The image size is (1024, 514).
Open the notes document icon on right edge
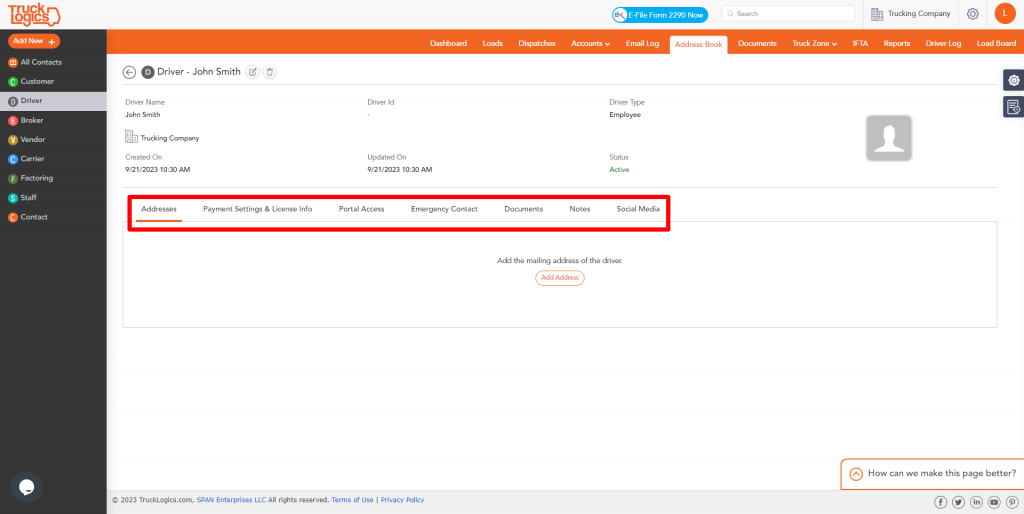click(x=1014, y=106)
